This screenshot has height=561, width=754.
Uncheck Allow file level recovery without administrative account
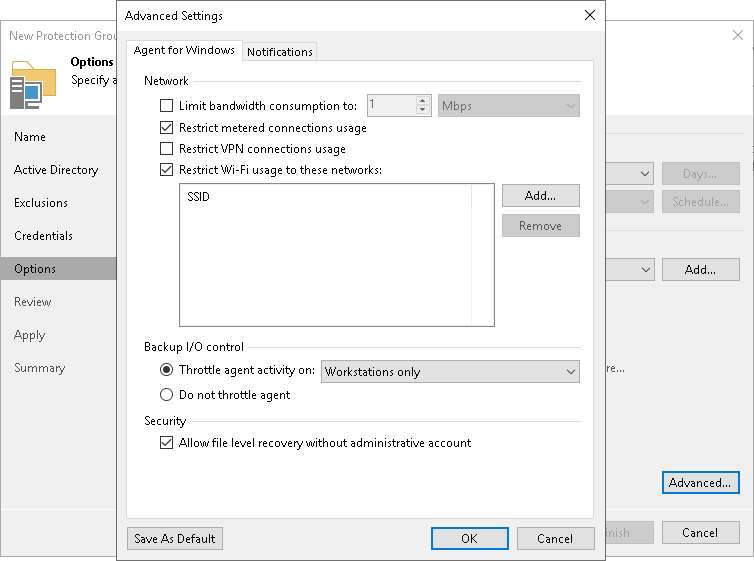[x=166, y=443]
